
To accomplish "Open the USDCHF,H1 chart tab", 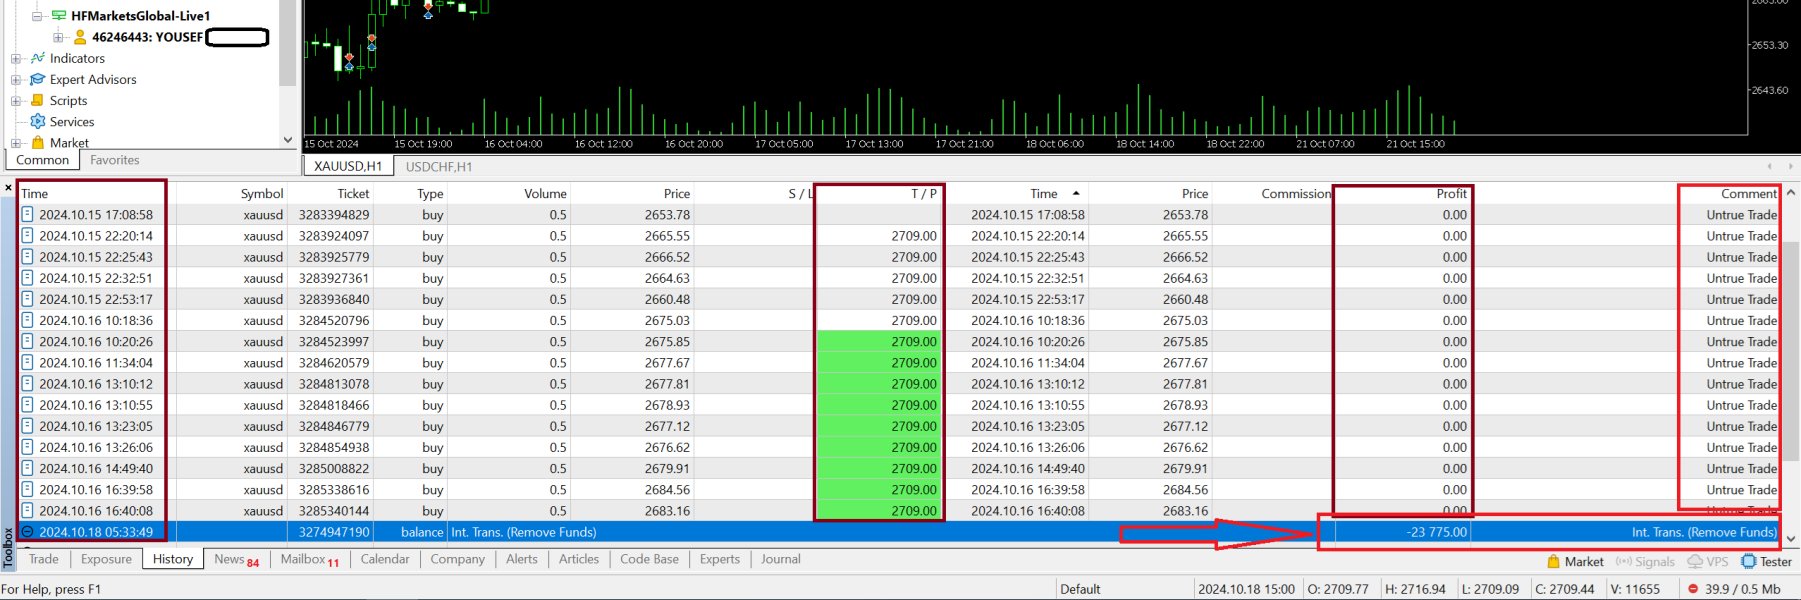I will pos(438,166).
